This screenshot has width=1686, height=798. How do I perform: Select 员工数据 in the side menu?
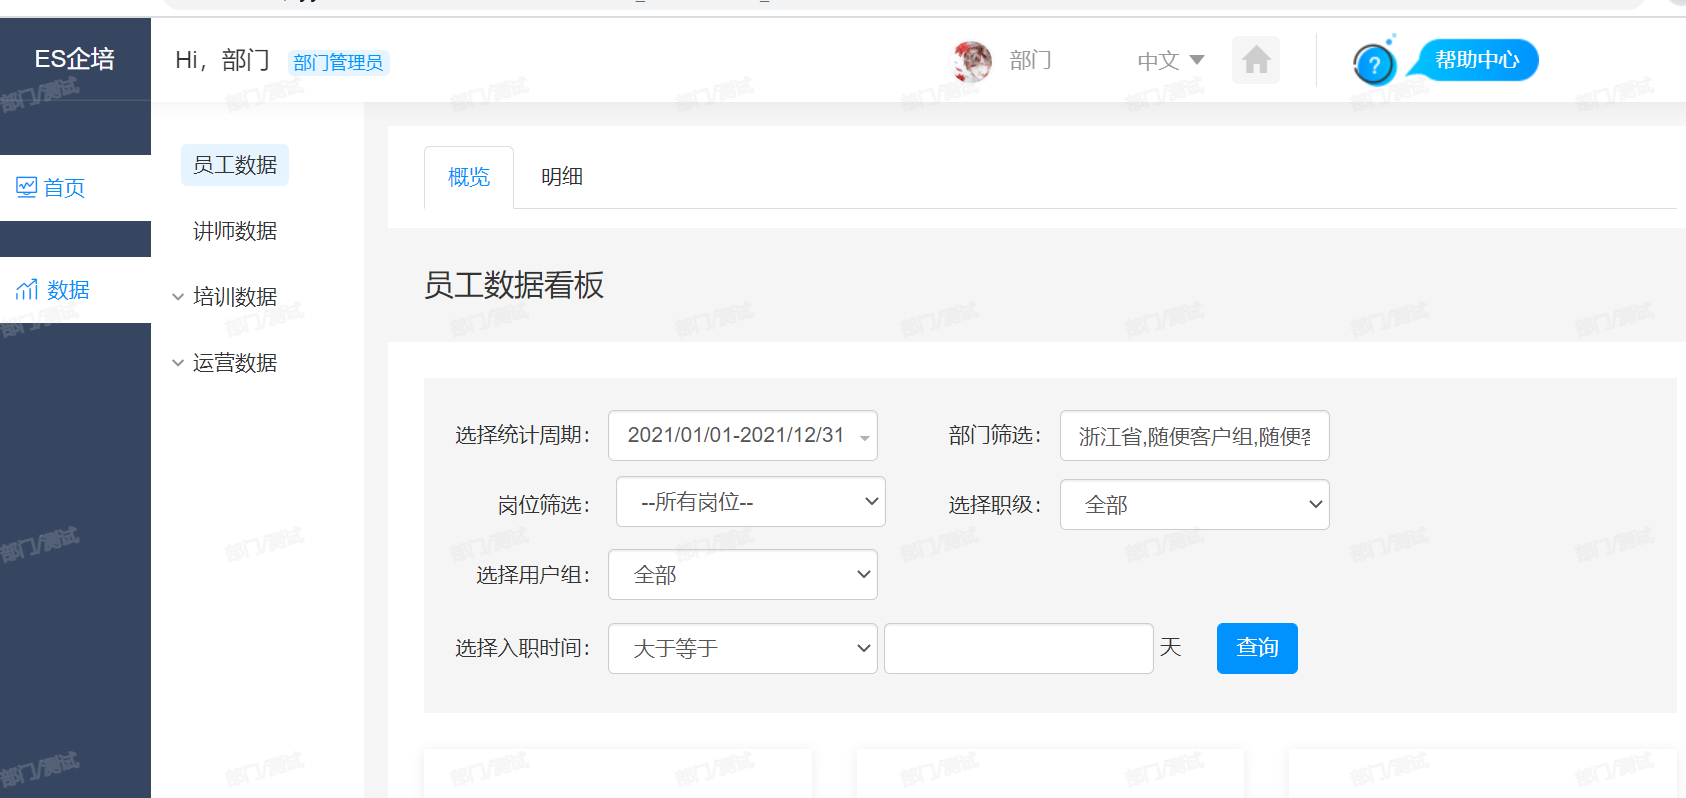click(x=235, y=165)
